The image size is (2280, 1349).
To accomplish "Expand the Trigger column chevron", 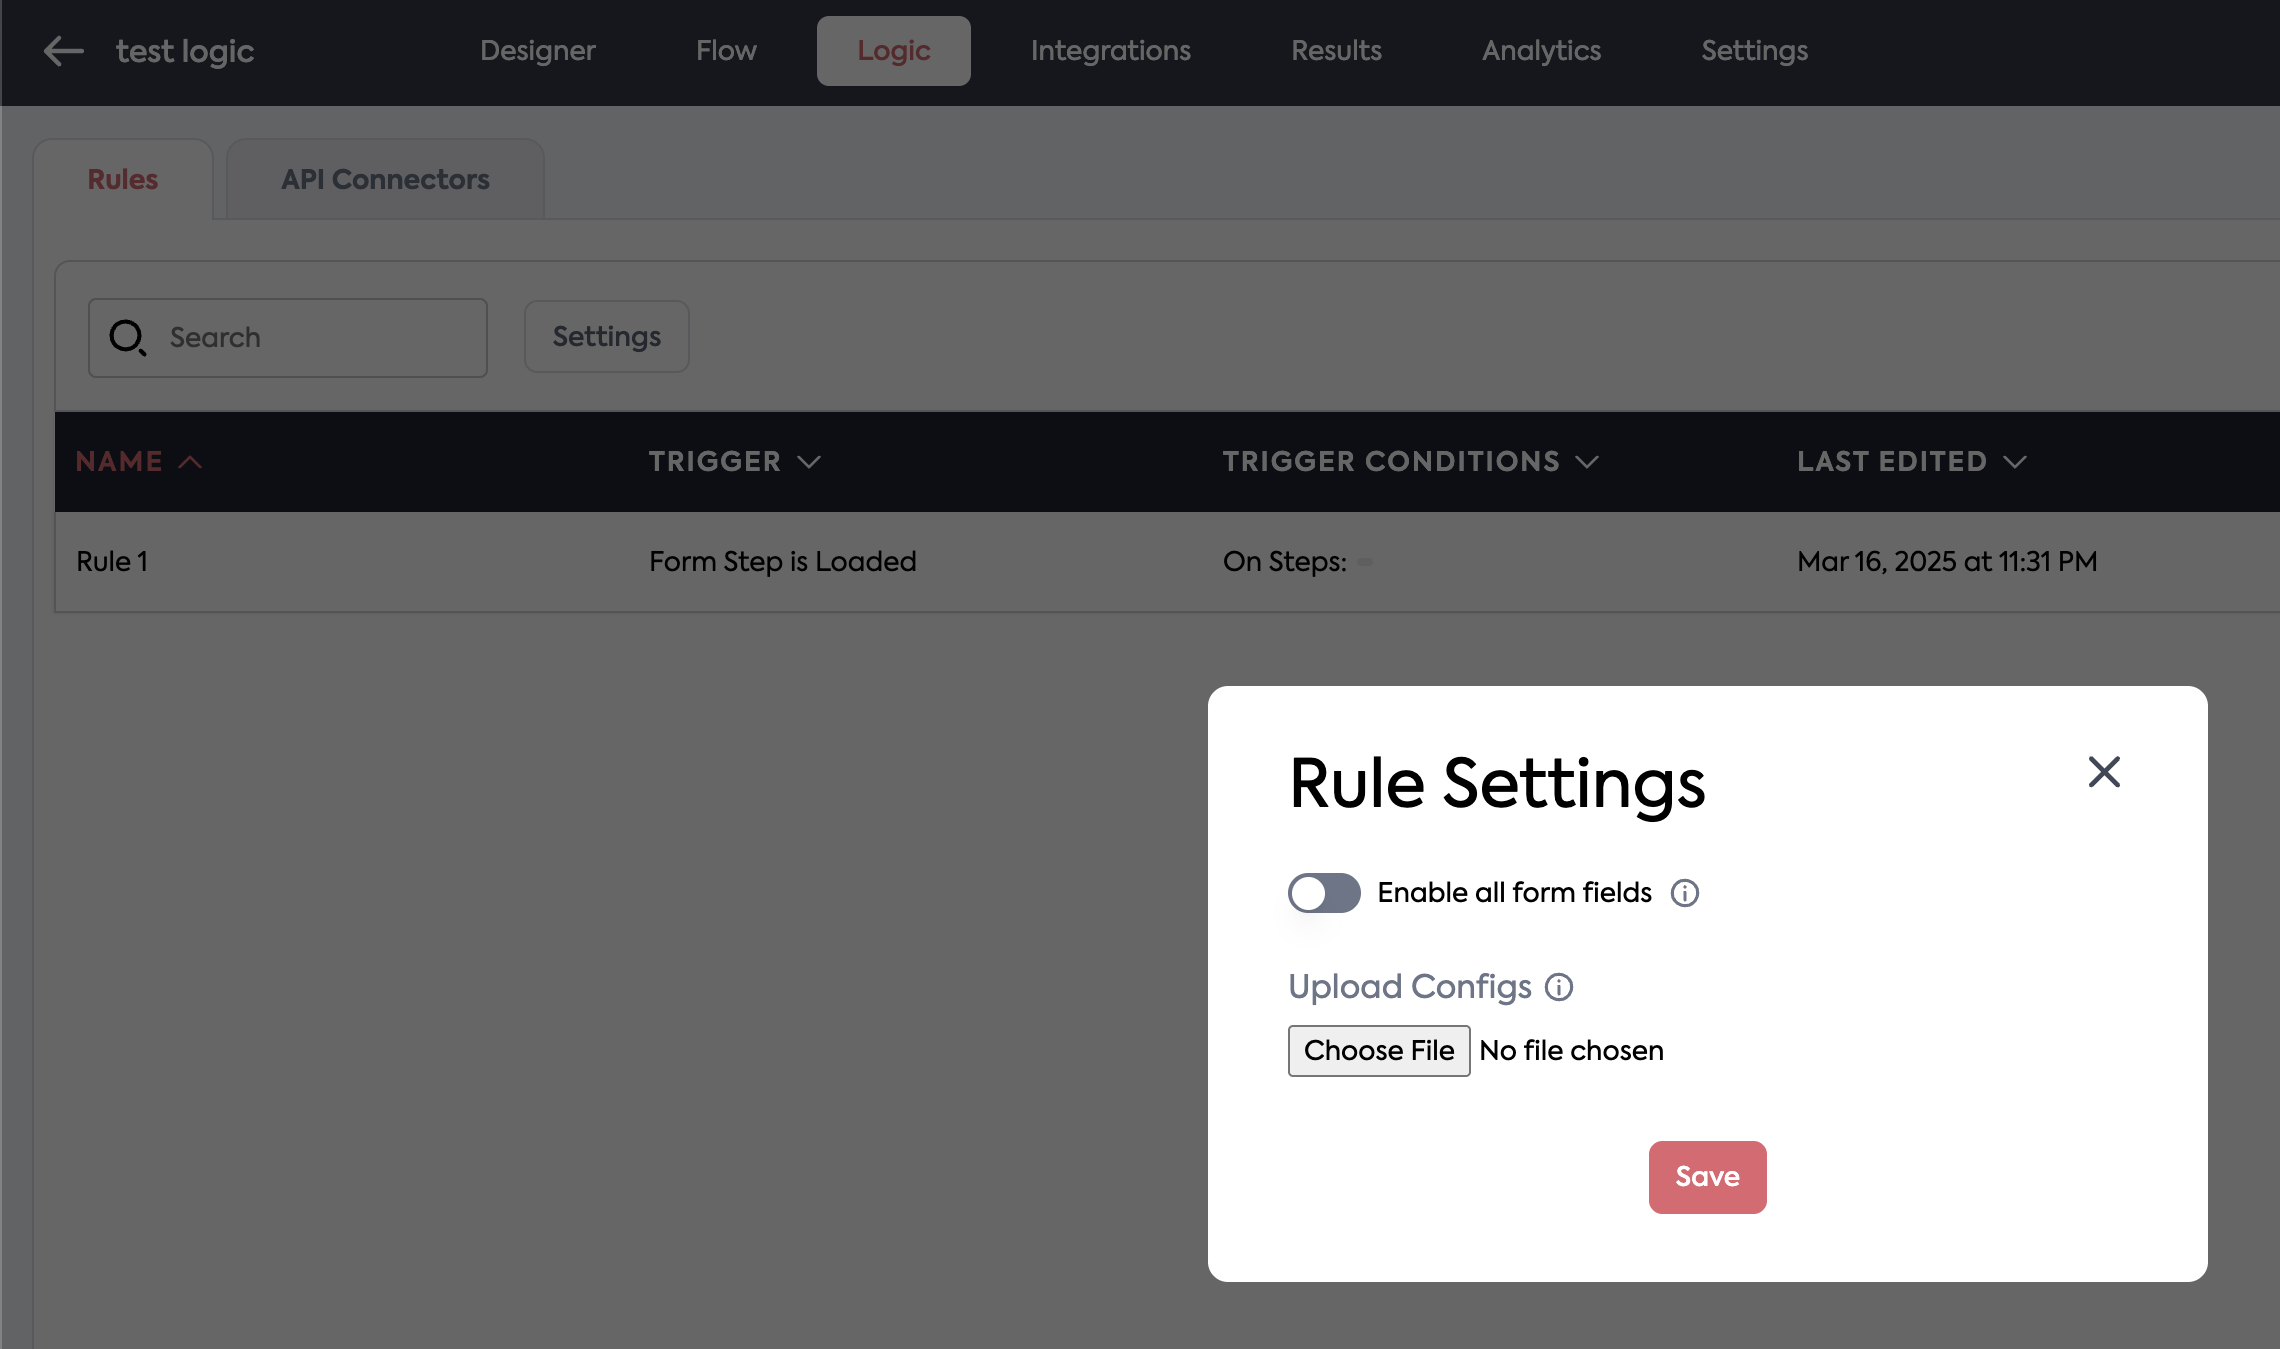I will (x=809, y=462).
